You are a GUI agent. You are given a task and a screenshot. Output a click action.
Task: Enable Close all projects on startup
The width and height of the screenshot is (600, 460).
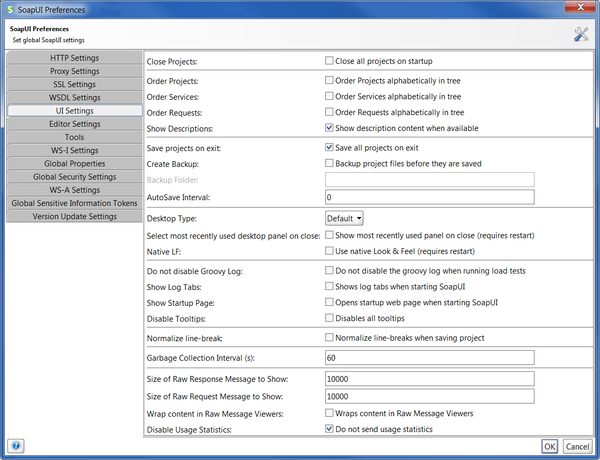click(330, 61)
